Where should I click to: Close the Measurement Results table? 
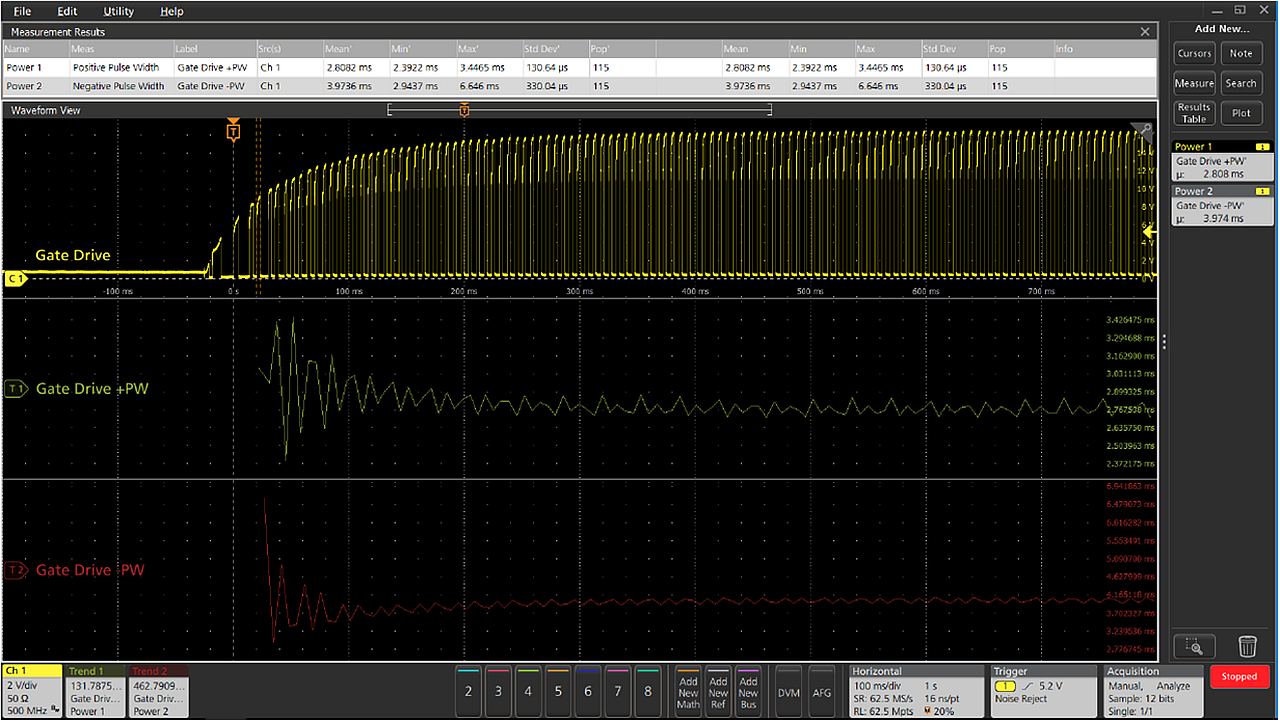pos(1145,32)
